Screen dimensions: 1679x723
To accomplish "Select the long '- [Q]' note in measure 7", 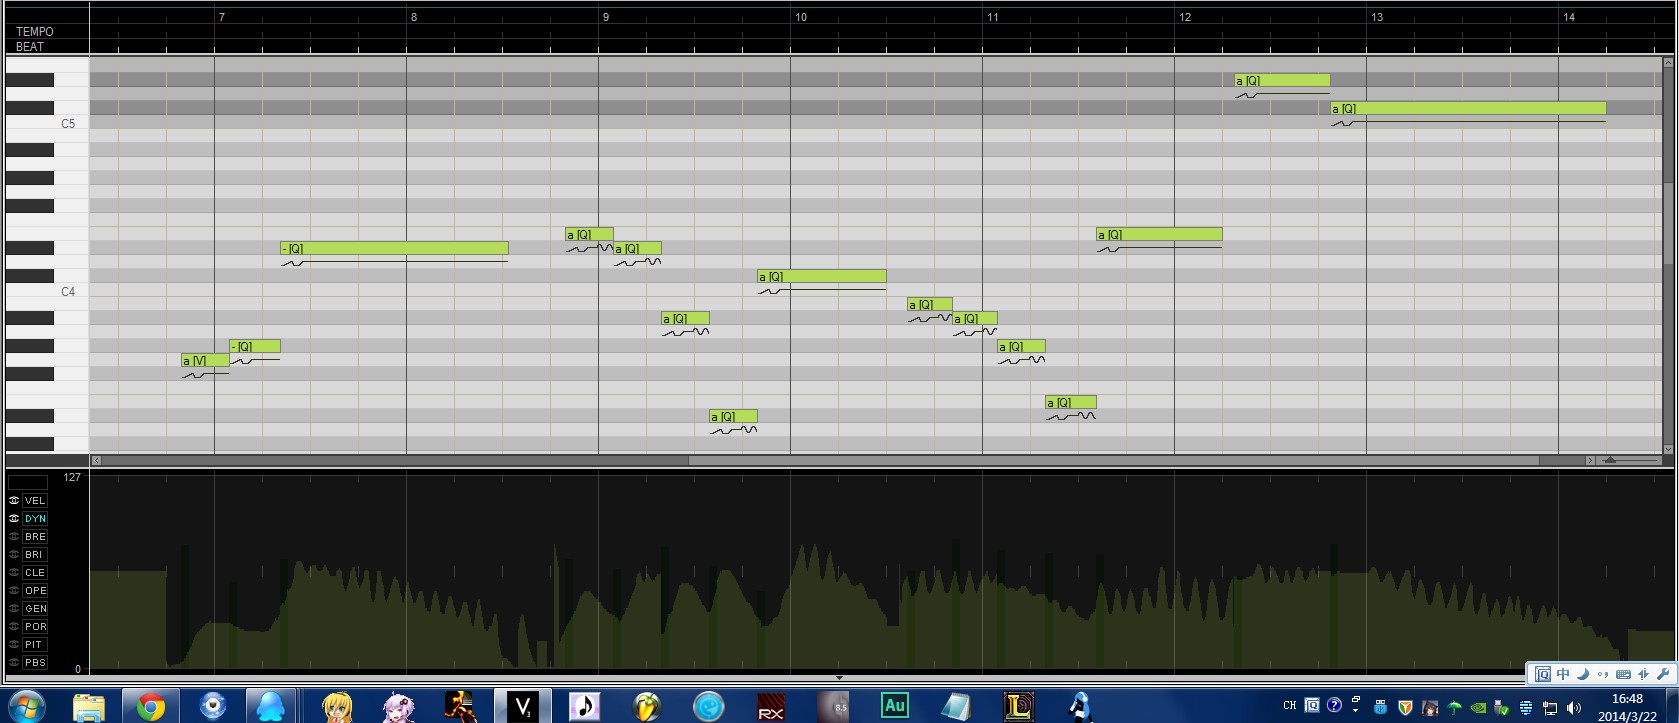I will coord(394,248).
